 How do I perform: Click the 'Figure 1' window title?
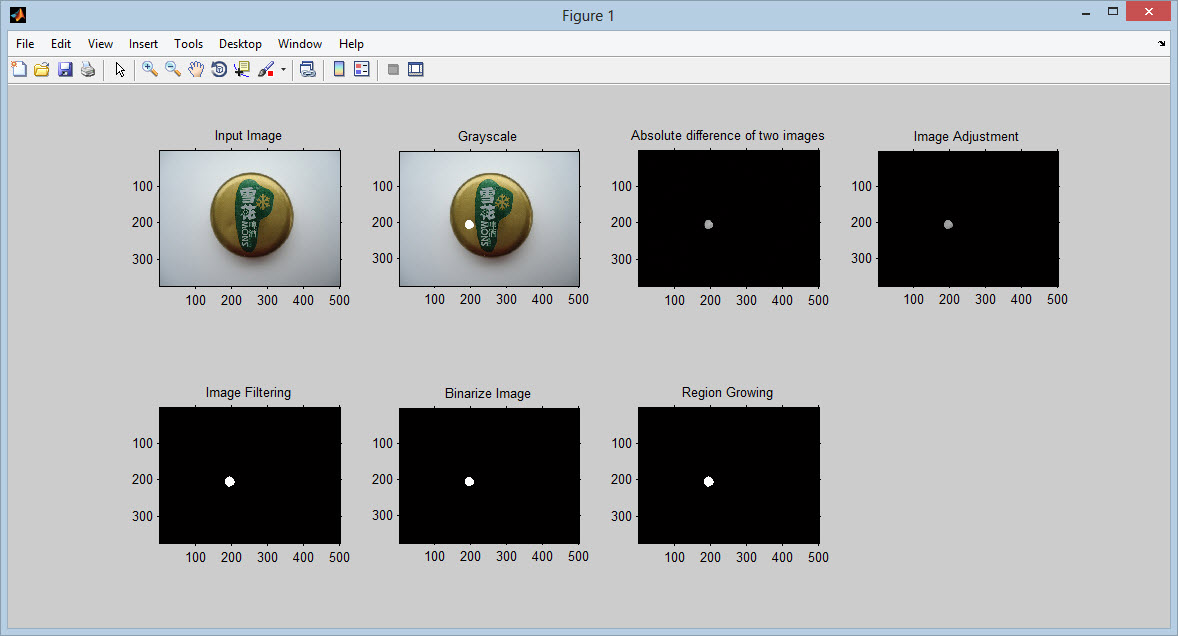[x=588, y=16]
